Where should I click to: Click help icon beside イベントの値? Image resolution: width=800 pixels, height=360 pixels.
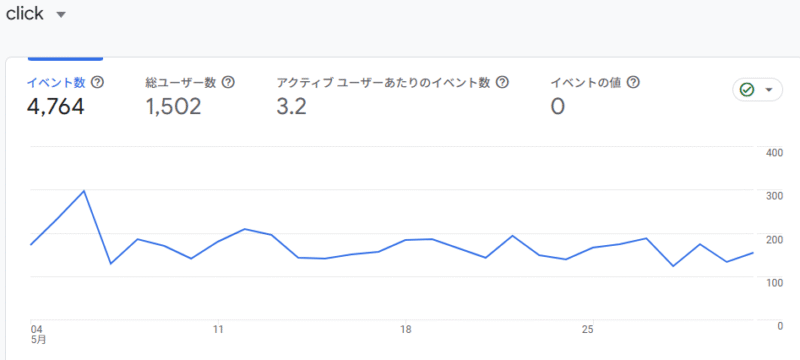tap(634, 82)
